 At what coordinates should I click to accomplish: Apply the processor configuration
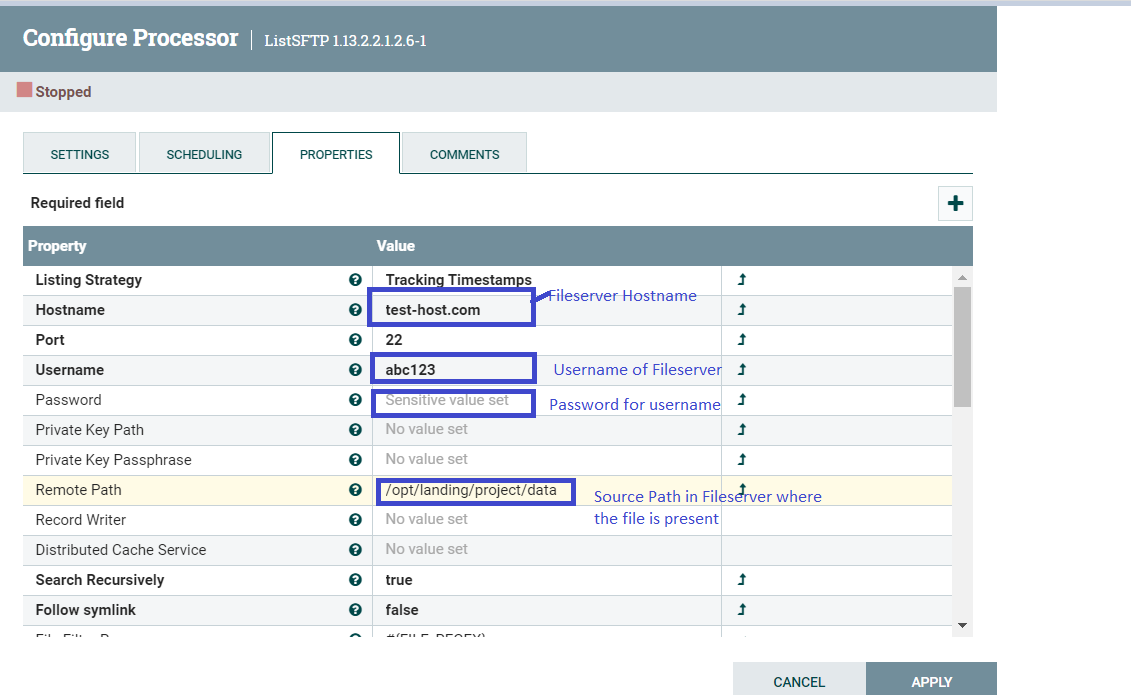(x=931, y=680)
